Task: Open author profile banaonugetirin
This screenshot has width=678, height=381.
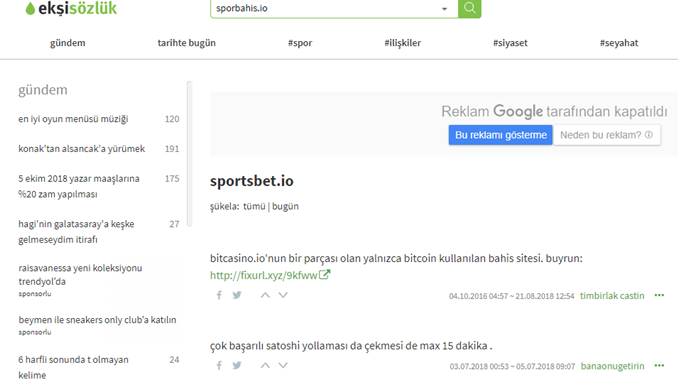Action: coord(613,366)
